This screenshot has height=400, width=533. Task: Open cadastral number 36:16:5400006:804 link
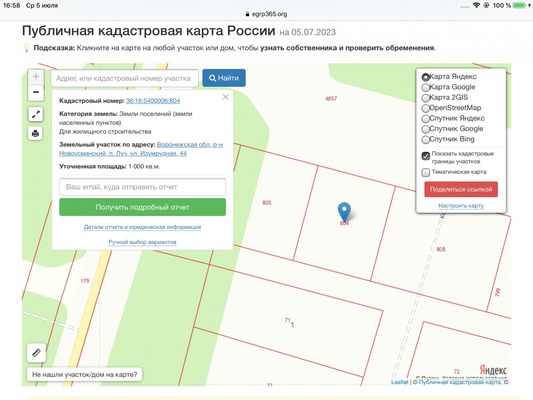pyautogui.click(x=153, y=101)
